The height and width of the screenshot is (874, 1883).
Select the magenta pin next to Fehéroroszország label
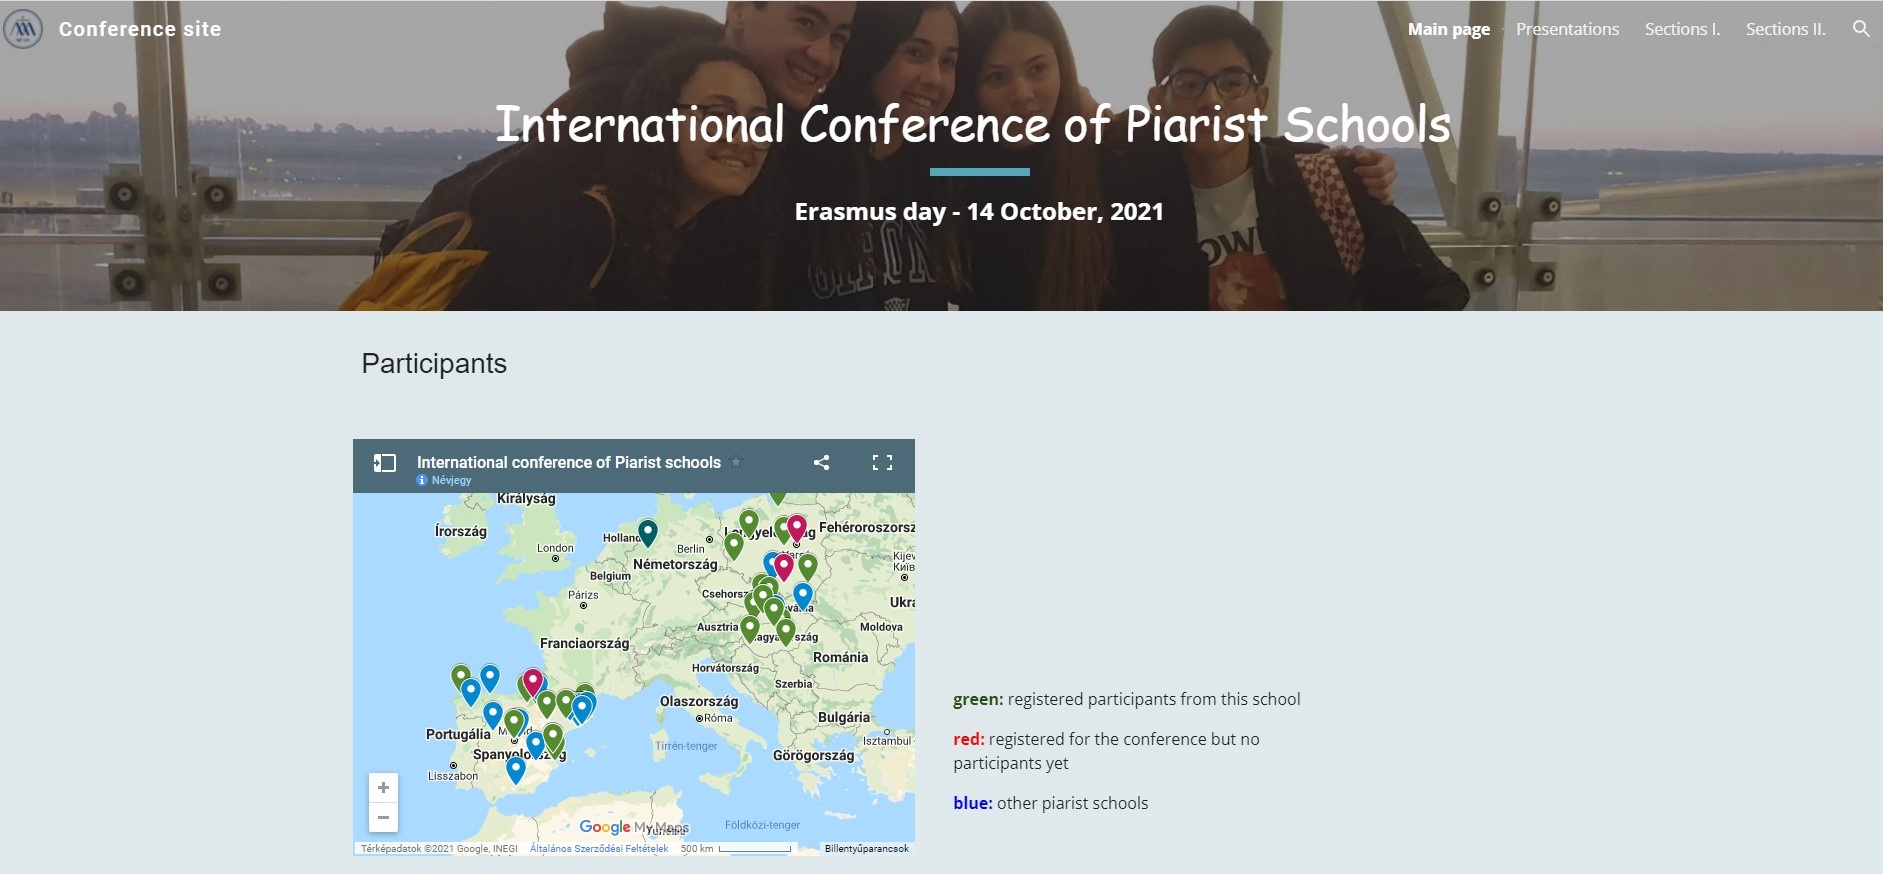point(797,528)
